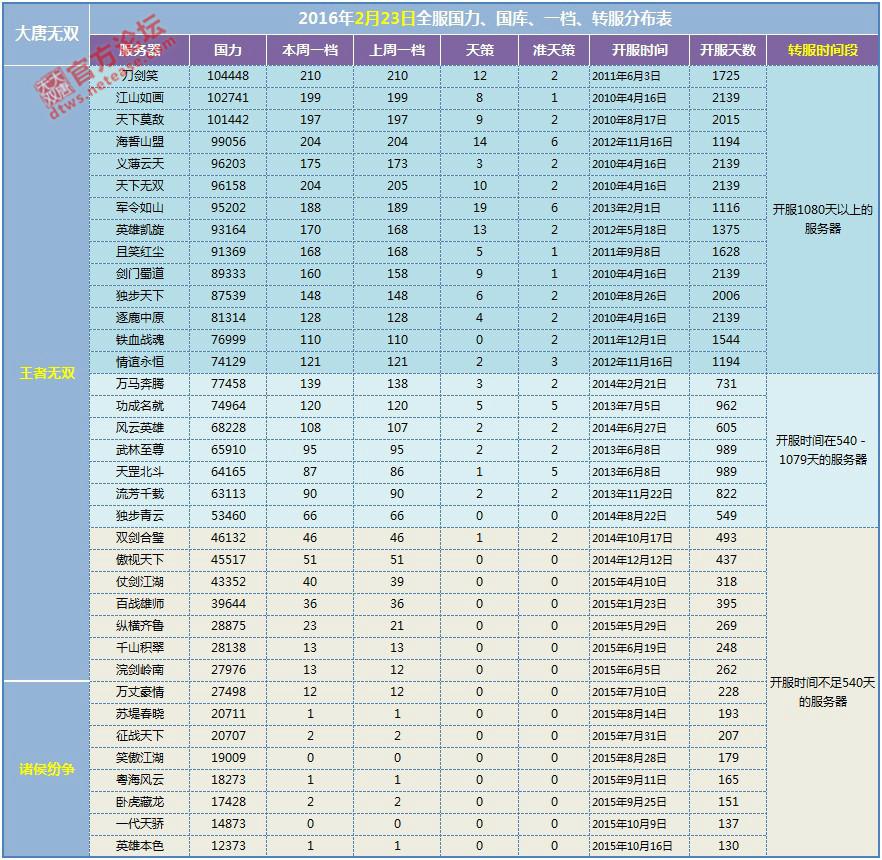The image size is (882, 860).
Task: Select the 万马奔腾 server row name
Action: 140,384
